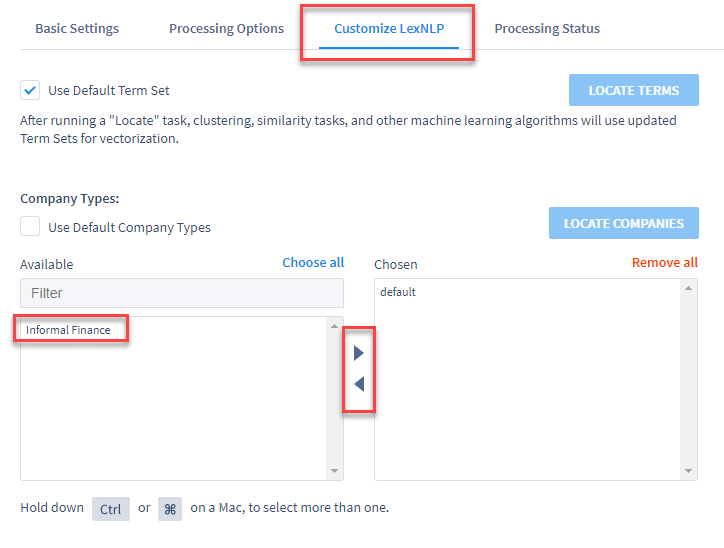Click the Chosen list scrollbar track
The height and width of the screenshot is (548, 724).
click(x=688, y=379)
